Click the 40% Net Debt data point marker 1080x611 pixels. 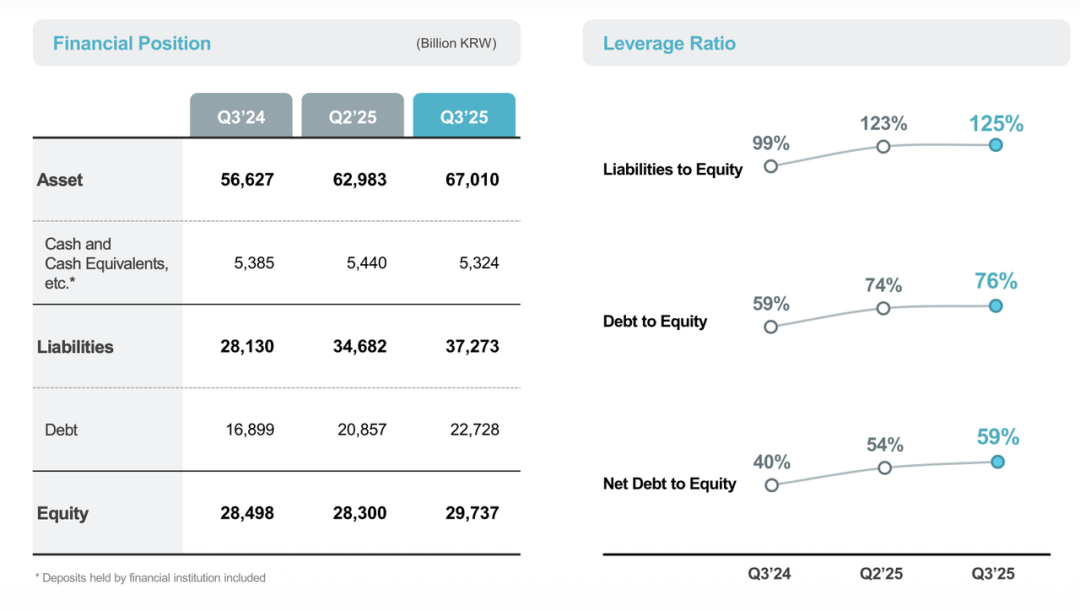coord(771,485)
